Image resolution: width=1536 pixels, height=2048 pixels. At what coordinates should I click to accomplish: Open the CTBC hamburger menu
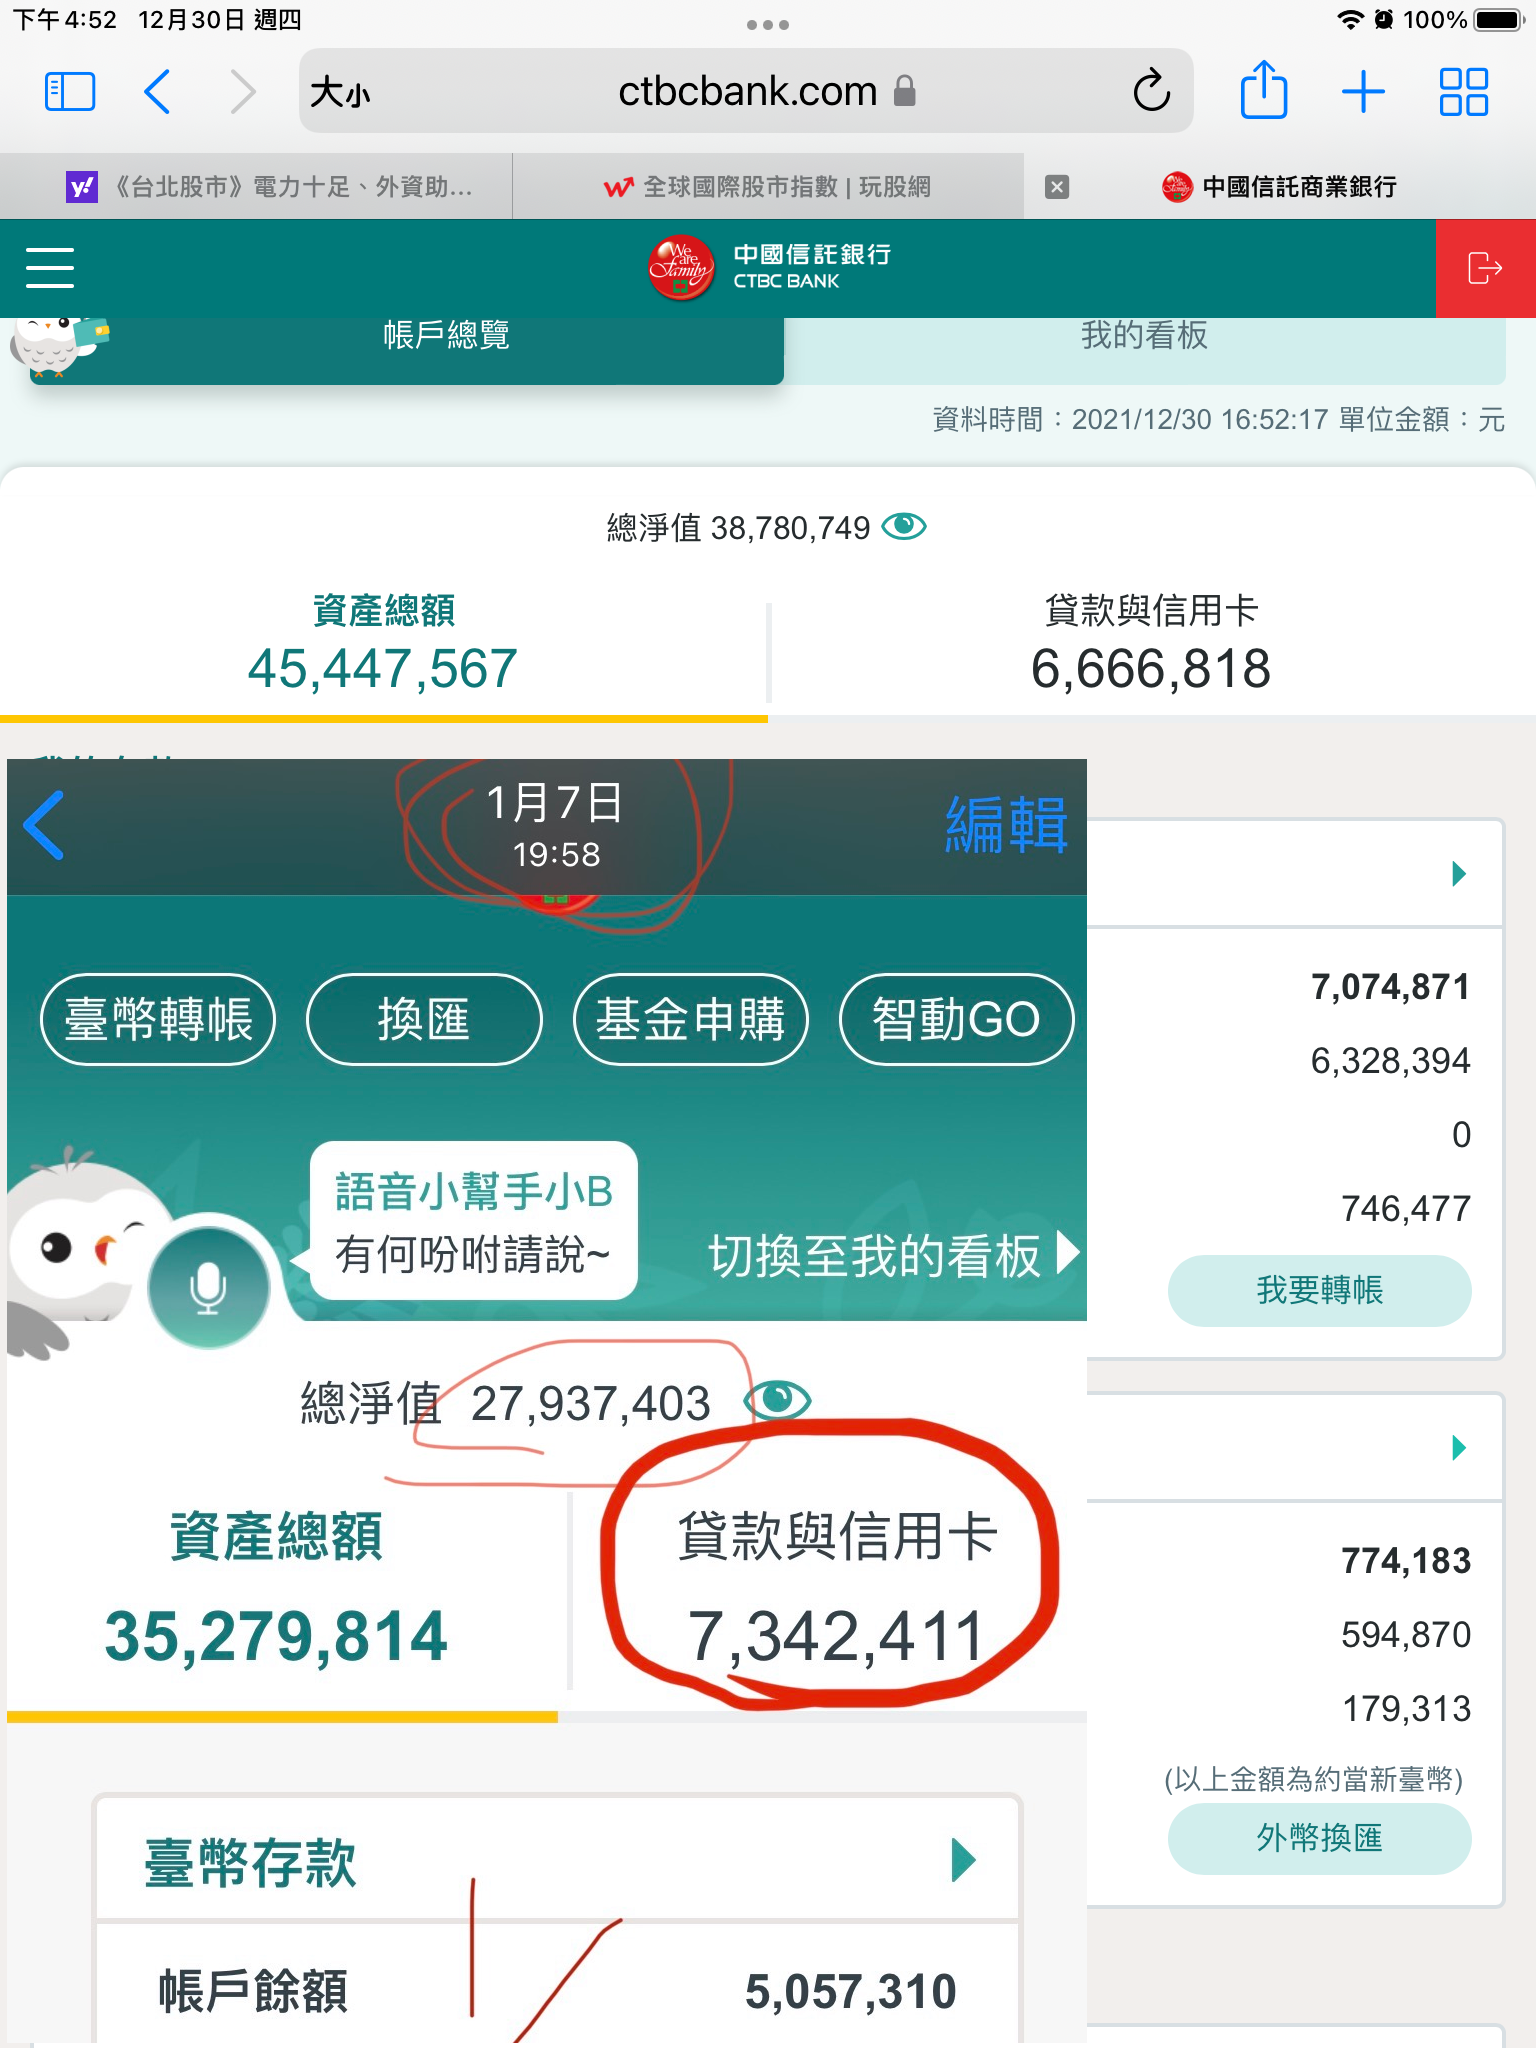[50, 268]
